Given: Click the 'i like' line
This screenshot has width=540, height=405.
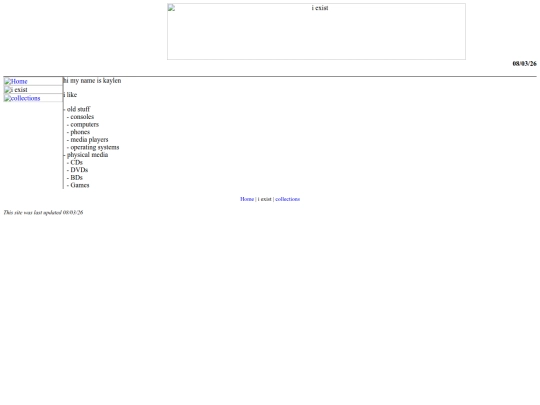Looking at the screenshot, I should click(70, 95).
